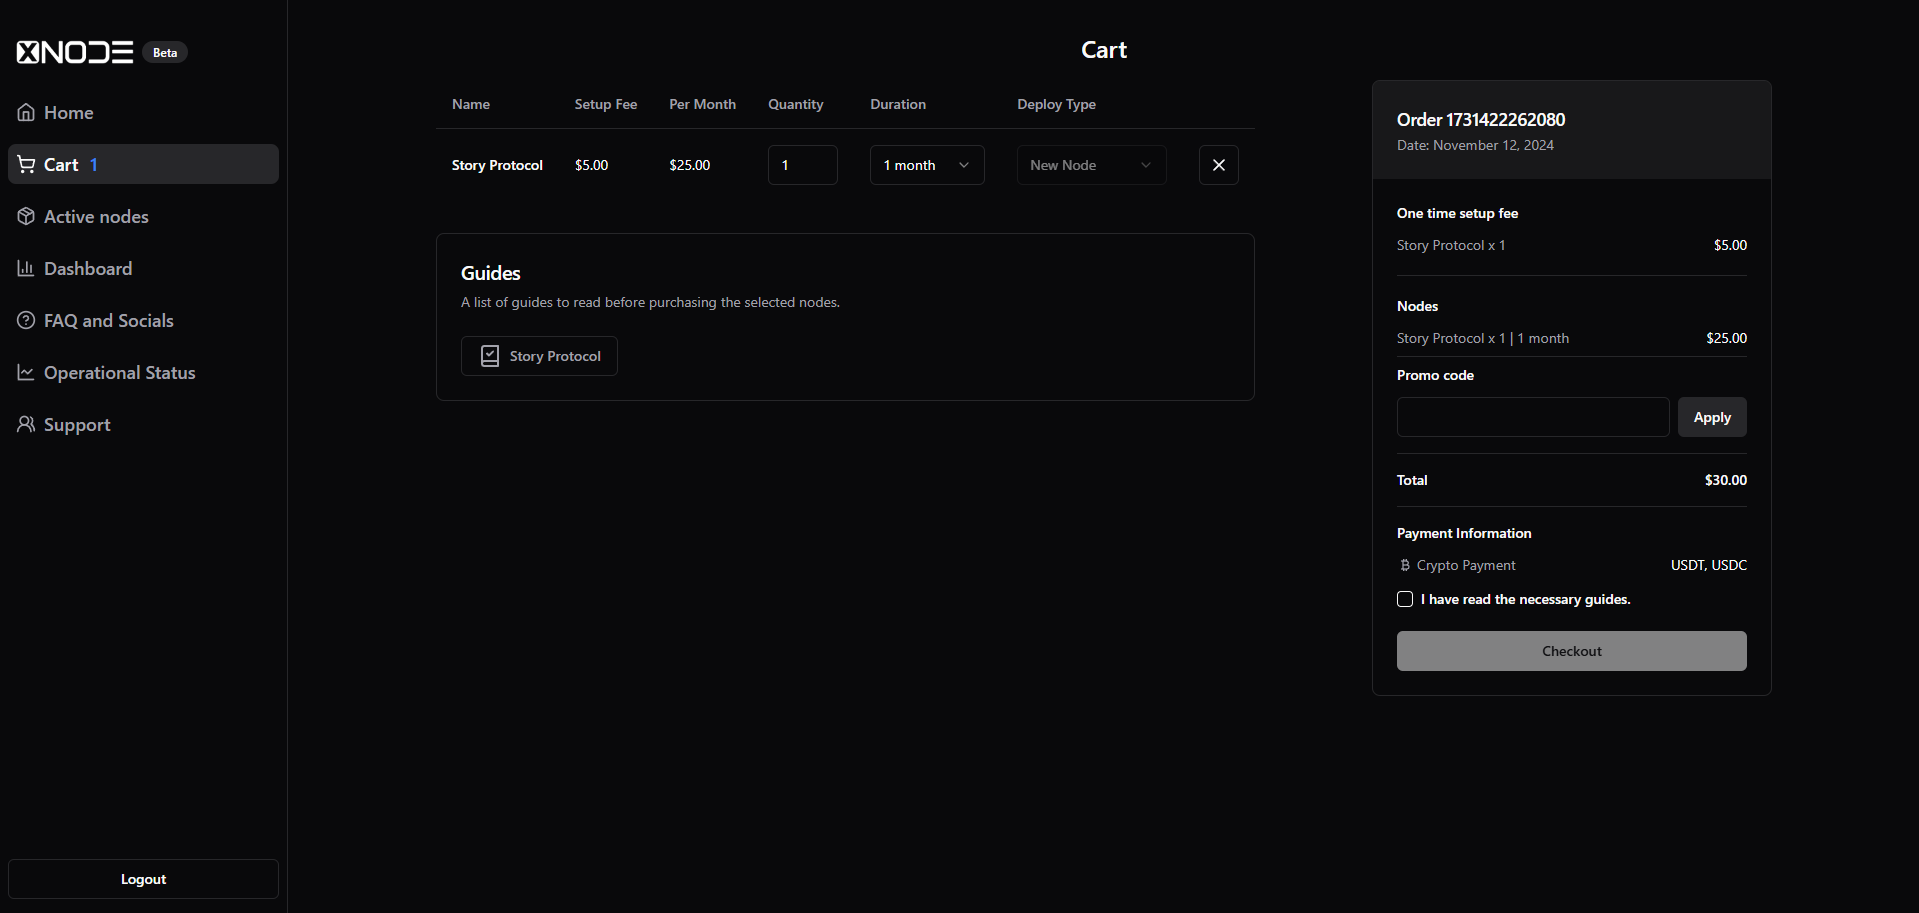Screen dimensions: 1919x913
Task: Go to Active nodes page
Action: 96,217
